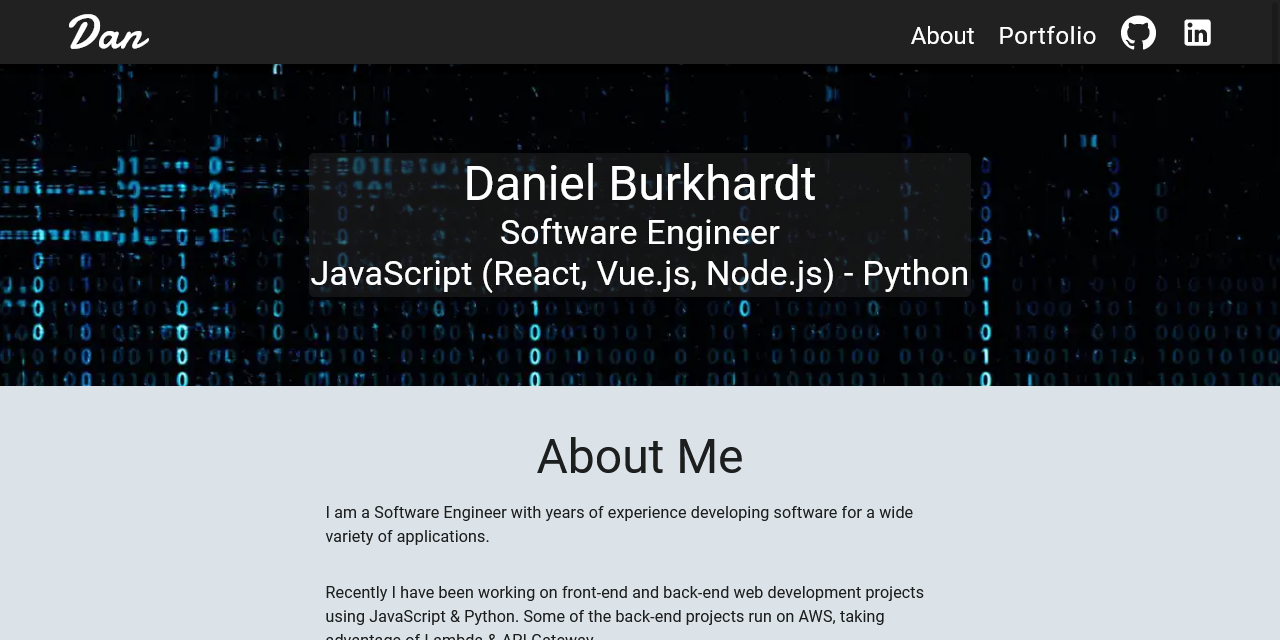Navigate to Portfolio from the top bar
This screenshot has height=640, width=1280.
(1047, 36)
